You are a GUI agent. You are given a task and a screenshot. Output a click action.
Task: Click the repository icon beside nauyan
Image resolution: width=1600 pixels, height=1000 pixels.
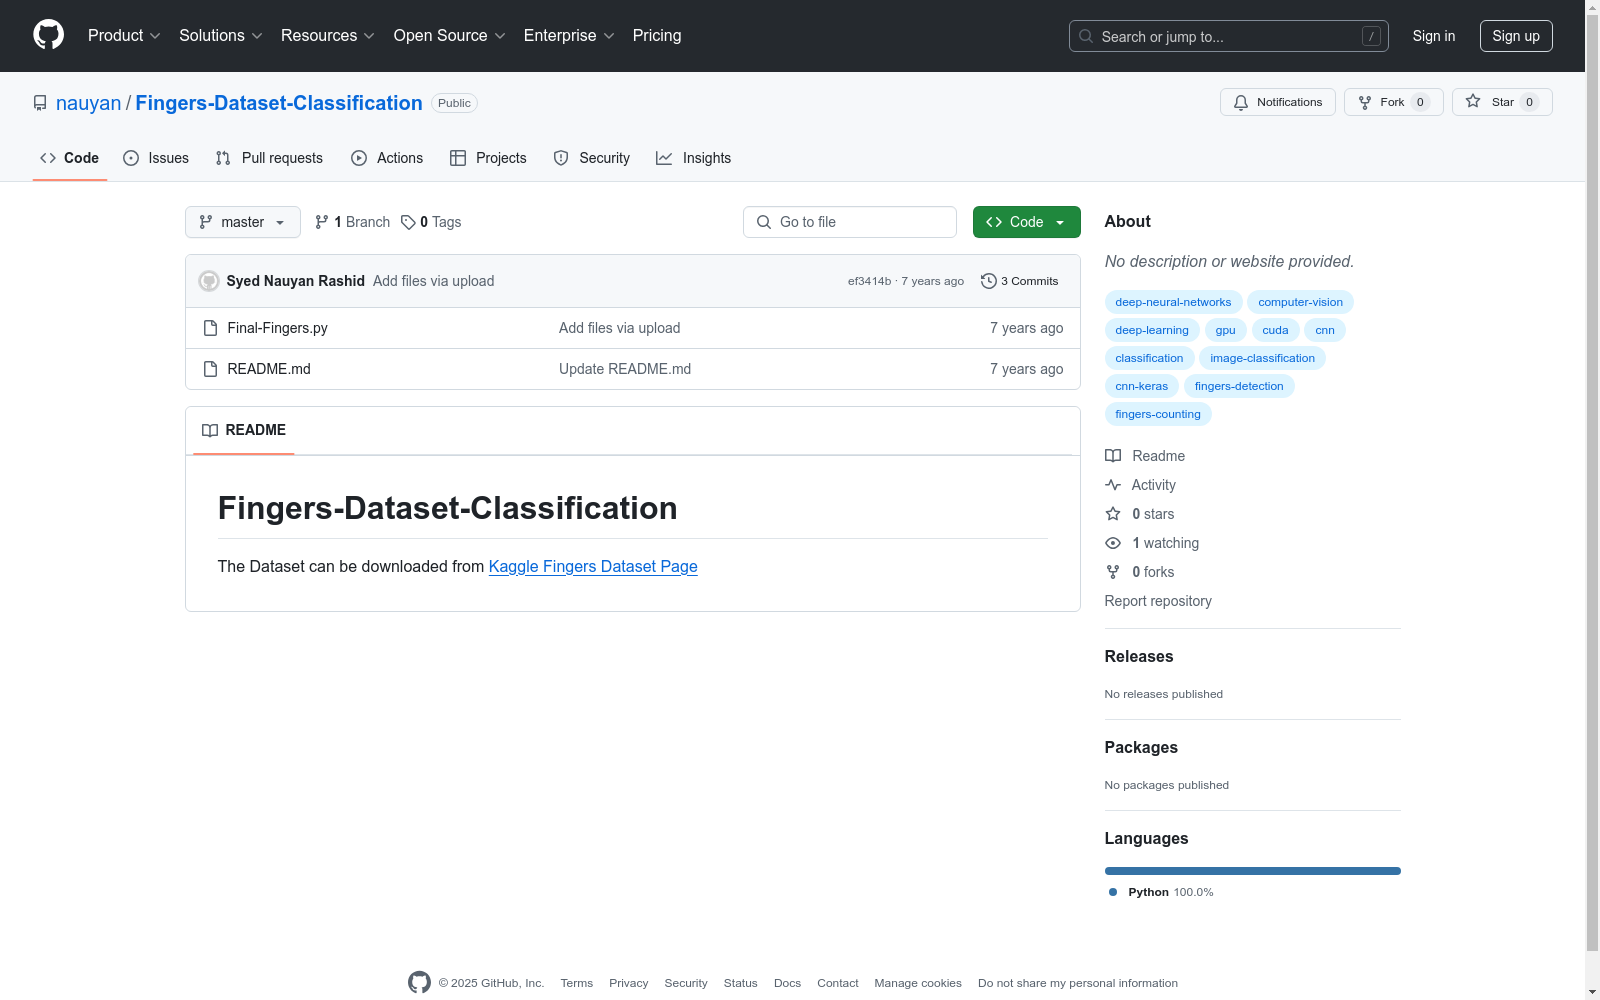(40, 103)
